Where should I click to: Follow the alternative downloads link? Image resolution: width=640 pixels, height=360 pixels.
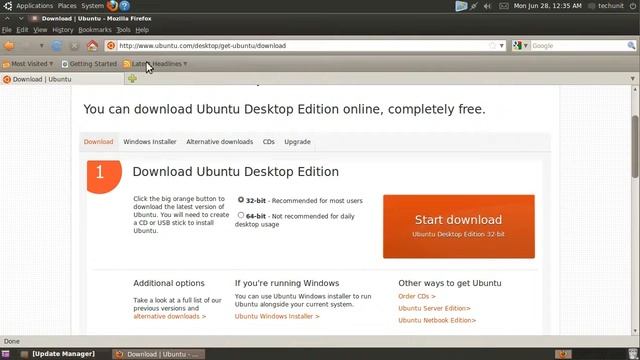170,316
